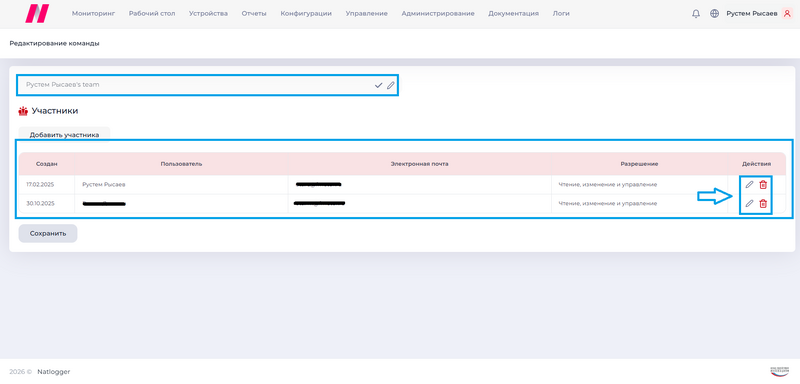Click the Natlogger footer link
800x384 pixels.
[x=54, y=372]
